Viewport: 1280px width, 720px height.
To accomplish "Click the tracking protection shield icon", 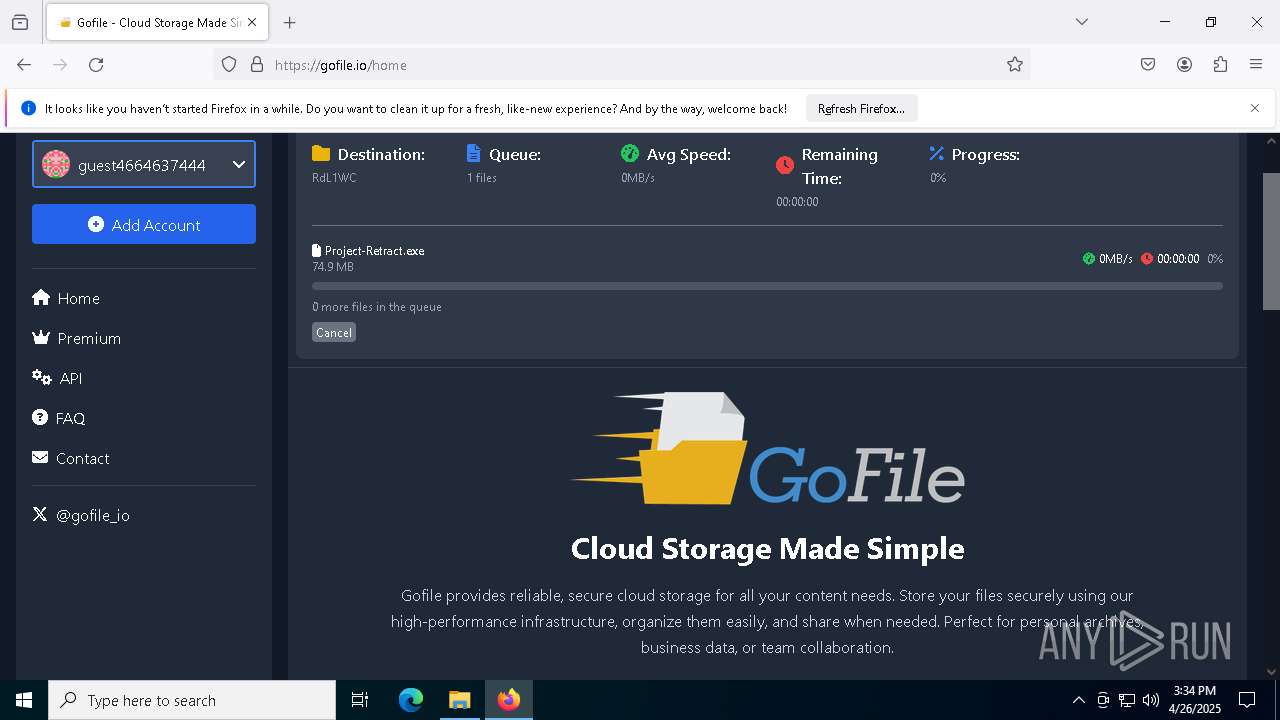I will click(229, 65).
